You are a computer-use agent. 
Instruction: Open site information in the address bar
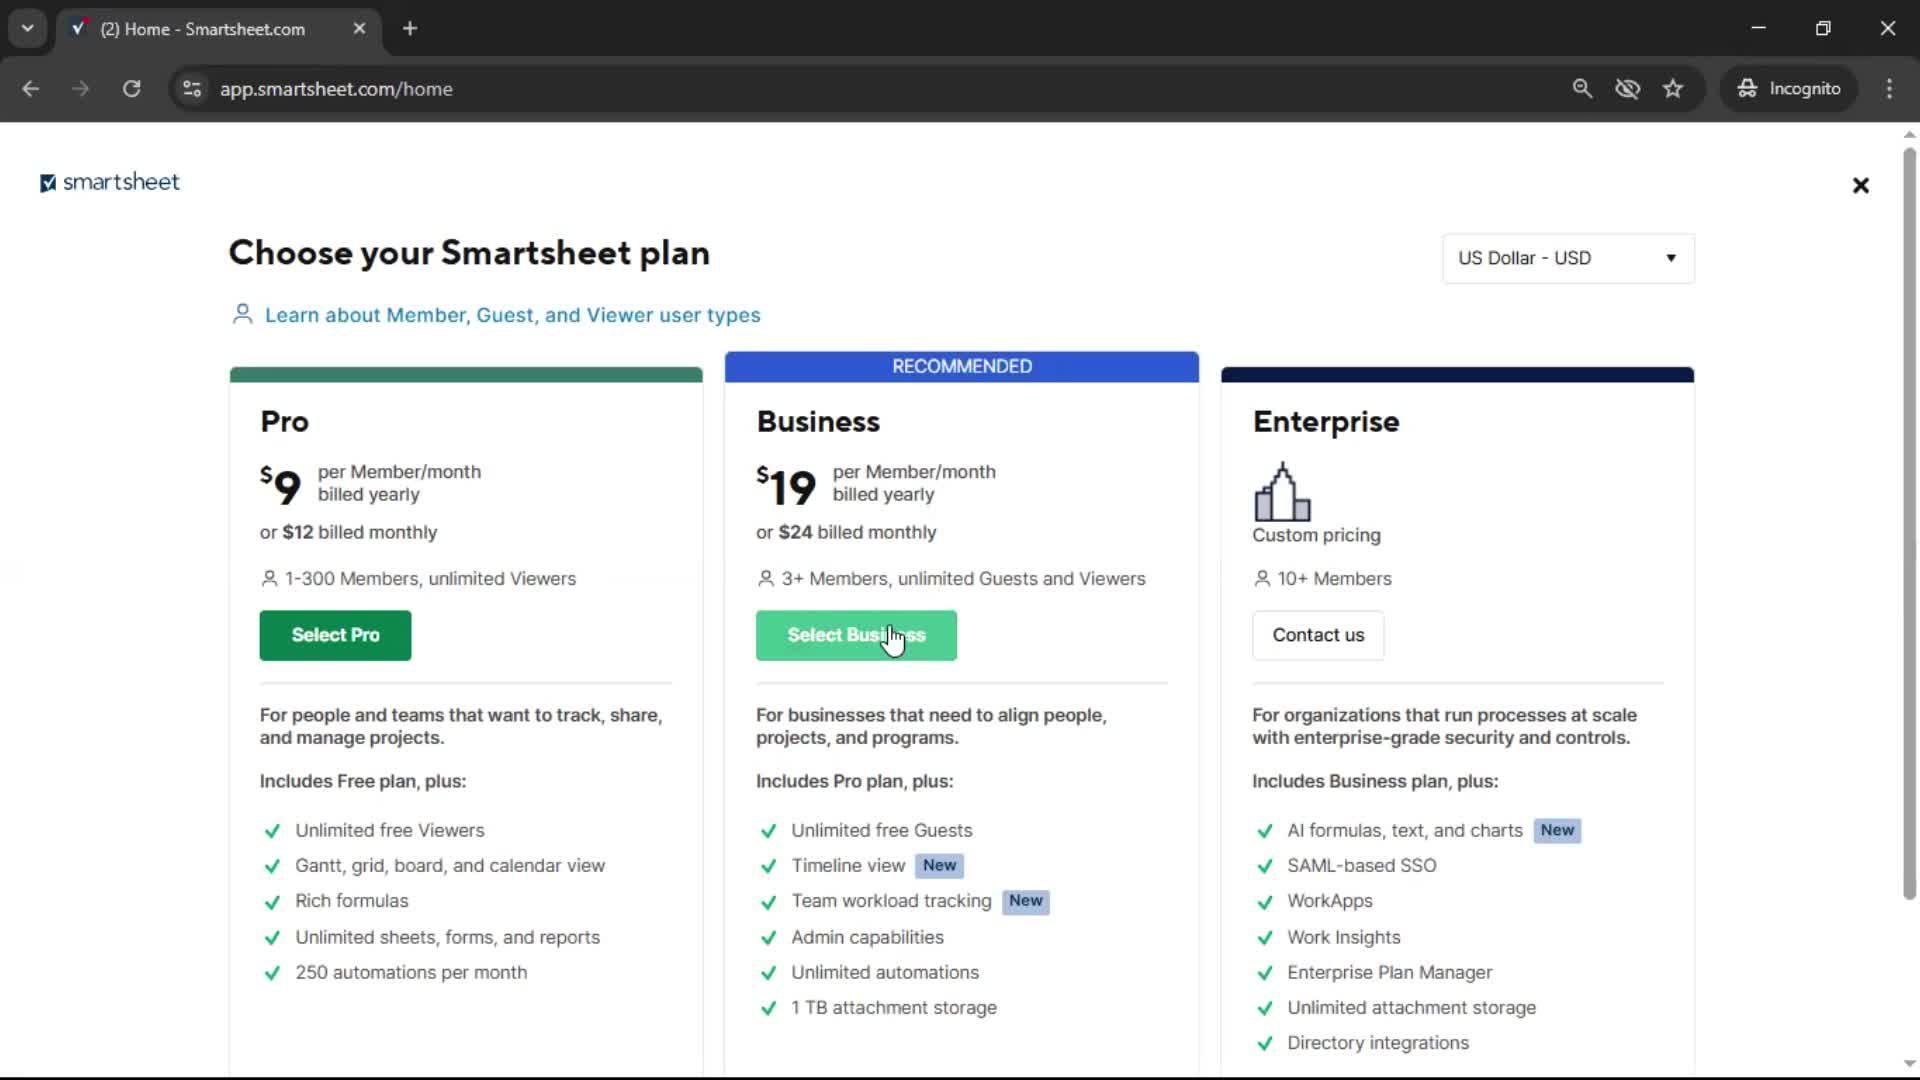191,88
